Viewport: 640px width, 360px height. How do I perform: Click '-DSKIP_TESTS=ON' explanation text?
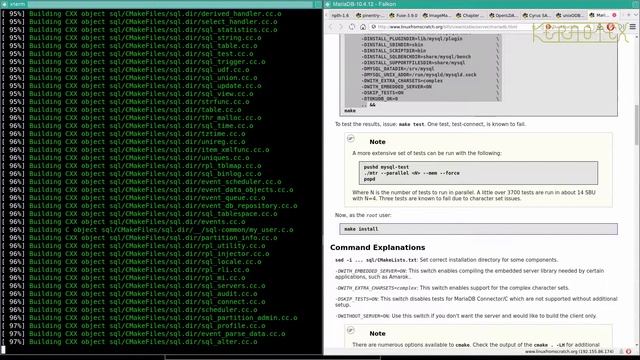pos(476,302)
